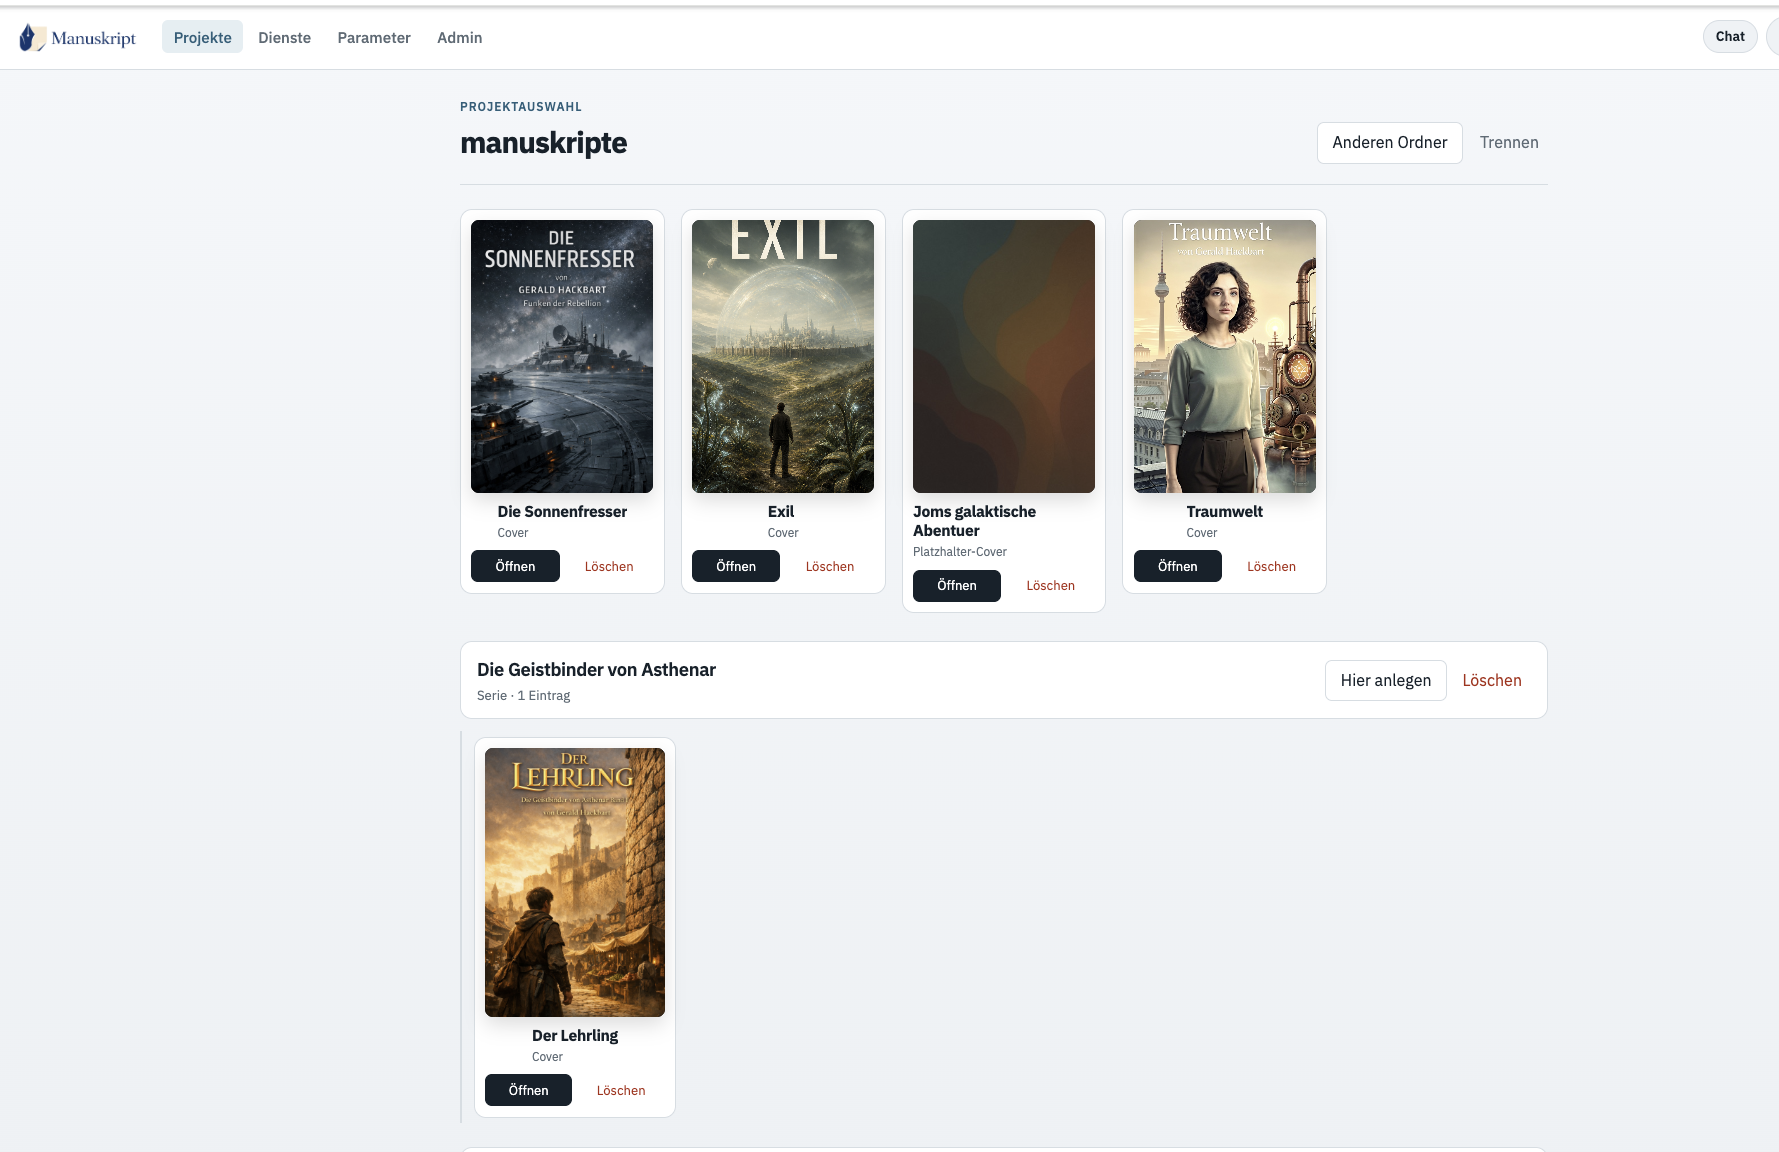Select the Exil cover thumbnail

click(x=783, y=356)
